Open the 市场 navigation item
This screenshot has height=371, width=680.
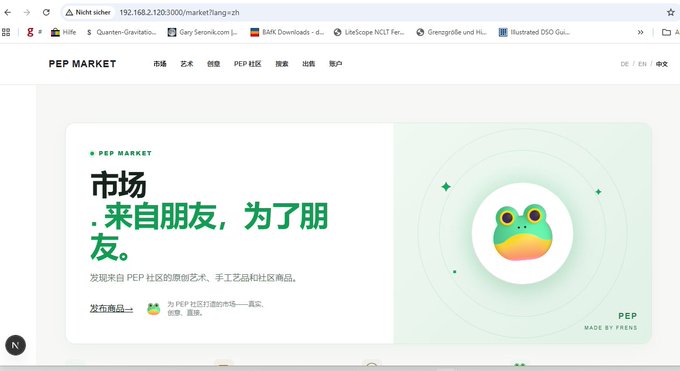pyautogui.click(x=160, y=64)
